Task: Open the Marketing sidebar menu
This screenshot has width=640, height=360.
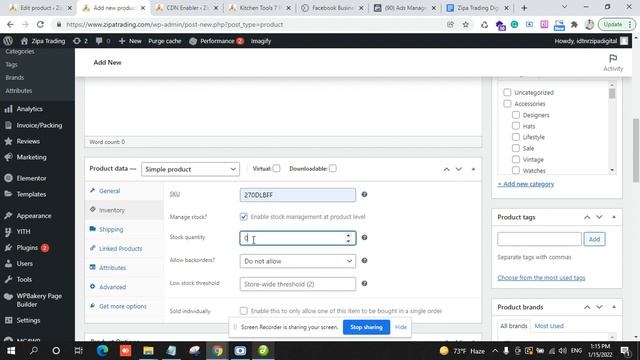Action: pyautogui.click(x=31, y=157)
